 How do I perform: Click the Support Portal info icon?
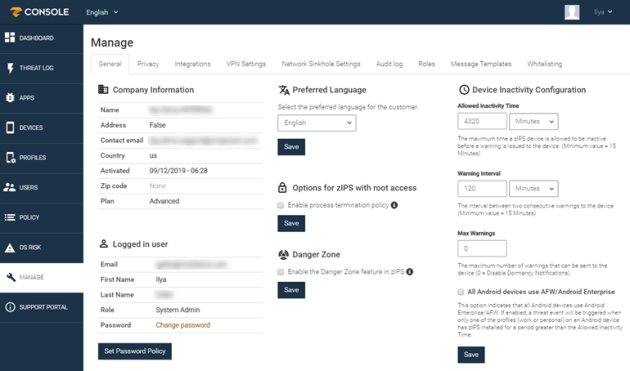pos(10,307)
